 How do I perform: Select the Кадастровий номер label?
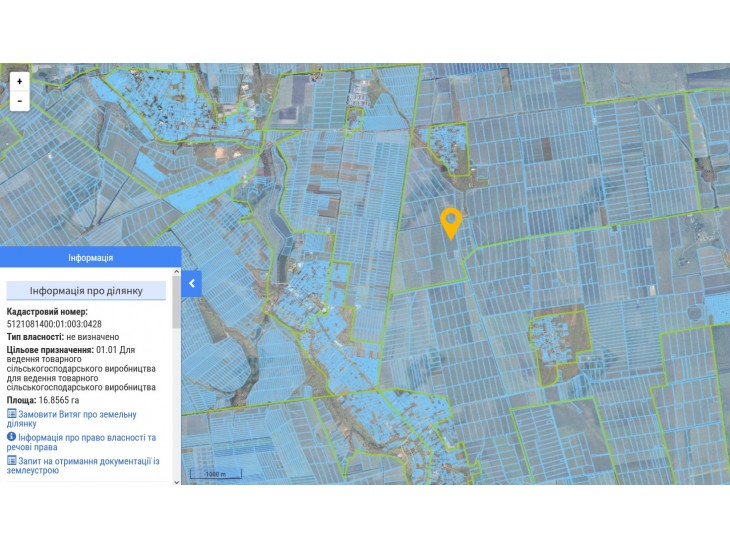point(47,312)
